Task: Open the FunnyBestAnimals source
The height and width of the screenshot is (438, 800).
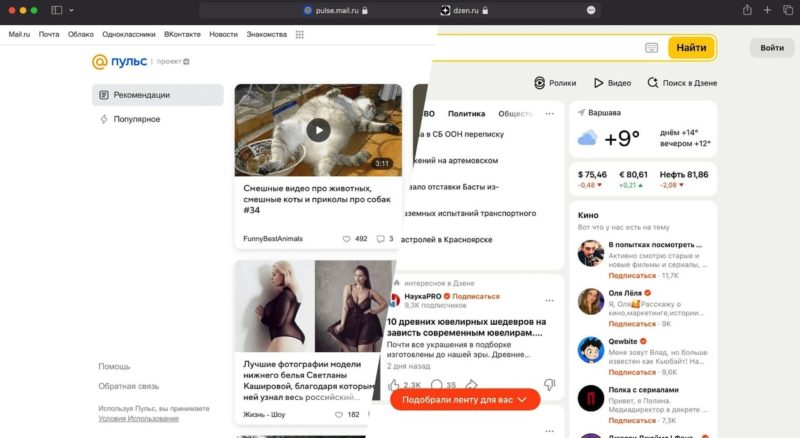Action: click(x=273, y=238)
